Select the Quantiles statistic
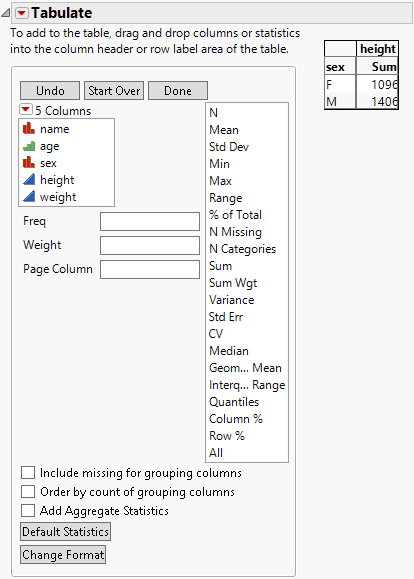 (234, 402)
